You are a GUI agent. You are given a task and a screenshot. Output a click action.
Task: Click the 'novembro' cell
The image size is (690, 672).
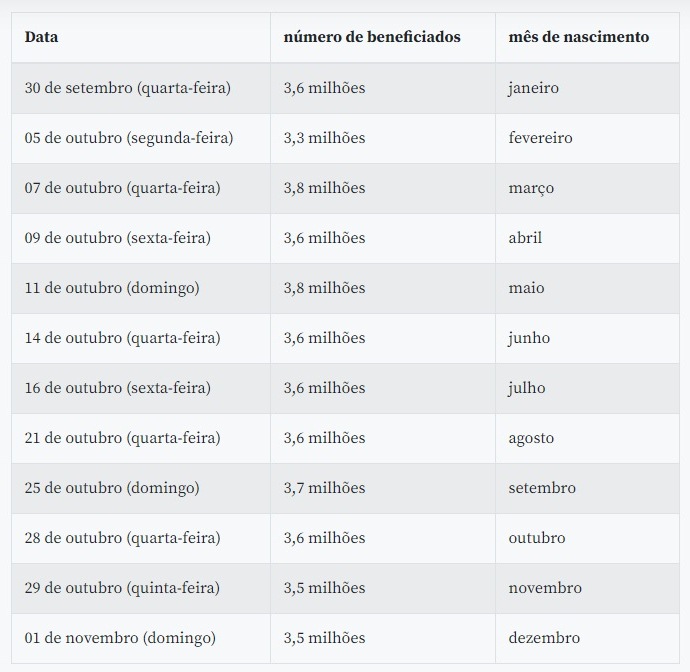587,588
